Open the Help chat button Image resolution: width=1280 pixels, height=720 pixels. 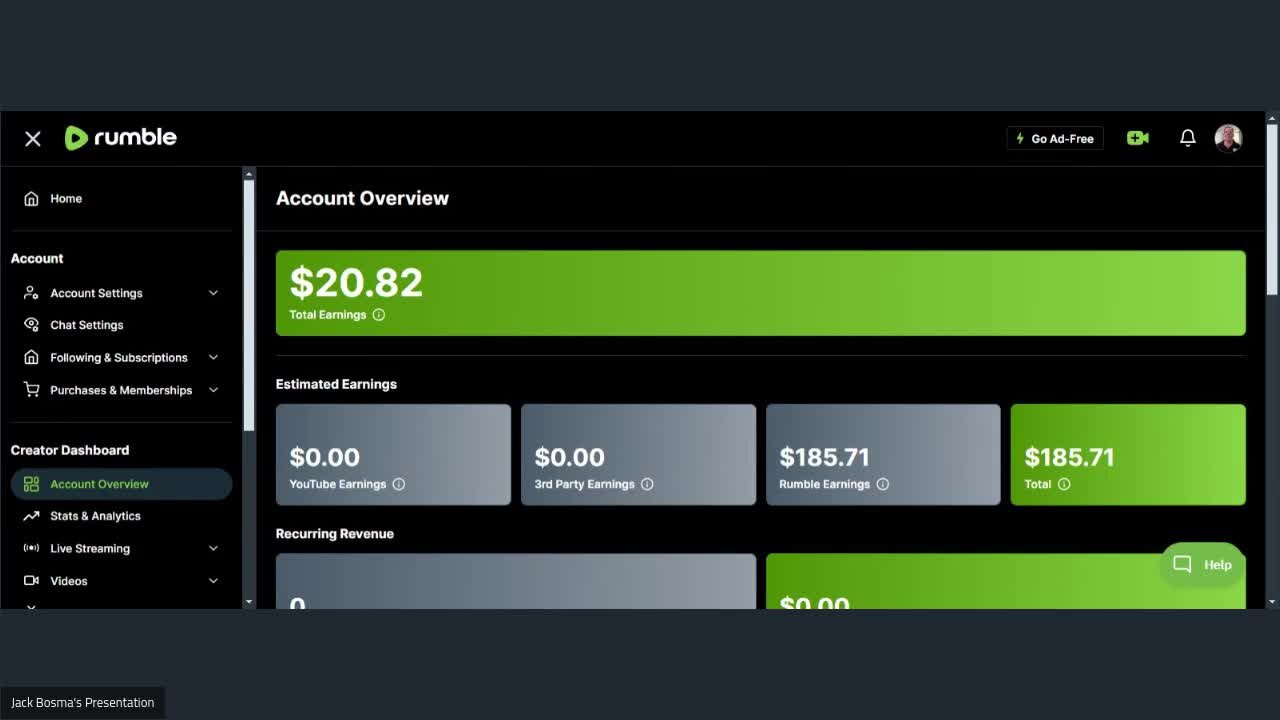coord(1202,565)
